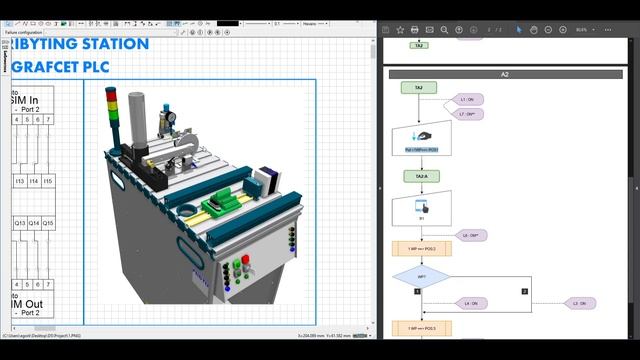This screenshot has width=640, height=360.
Task: Click the L1 : ON purple label
Action: 467,99
